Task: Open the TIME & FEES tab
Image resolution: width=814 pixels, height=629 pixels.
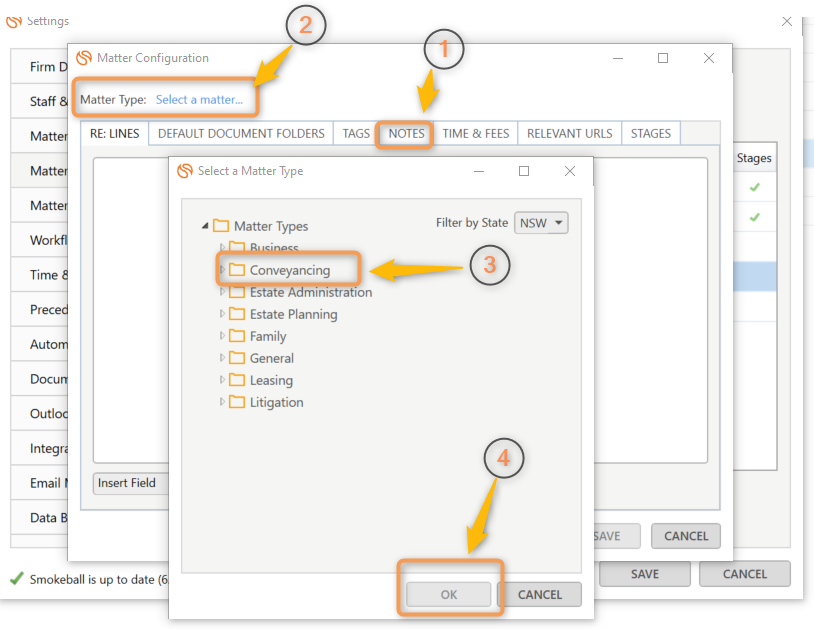Action: 476,133
